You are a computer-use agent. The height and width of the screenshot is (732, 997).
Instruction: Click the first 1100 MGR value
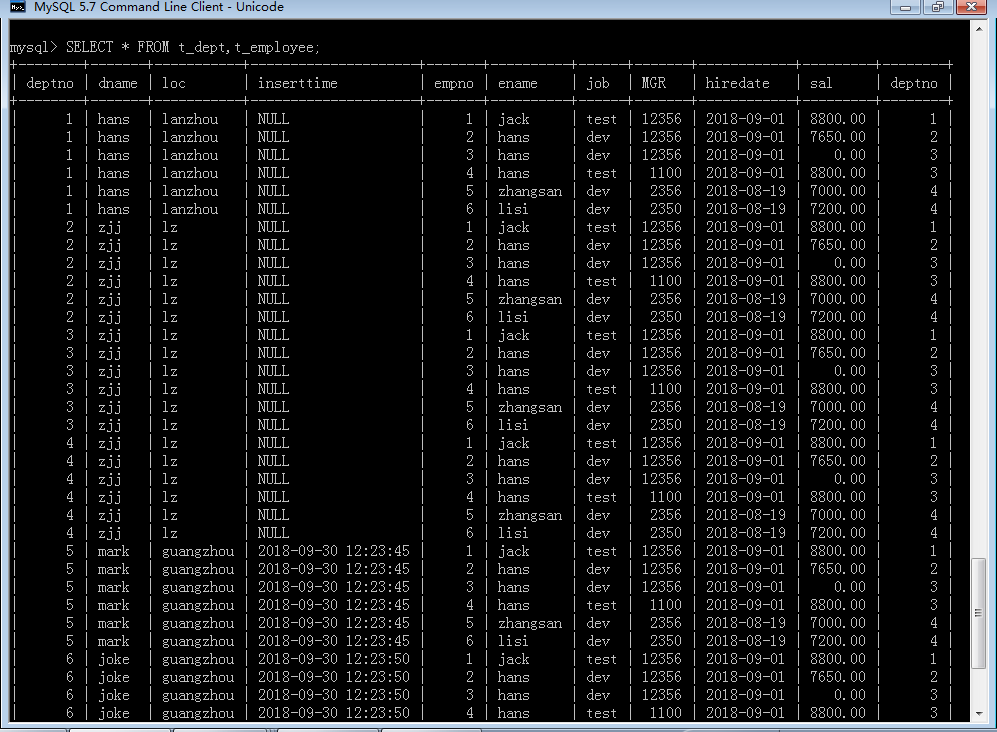(x=666, y=173)
